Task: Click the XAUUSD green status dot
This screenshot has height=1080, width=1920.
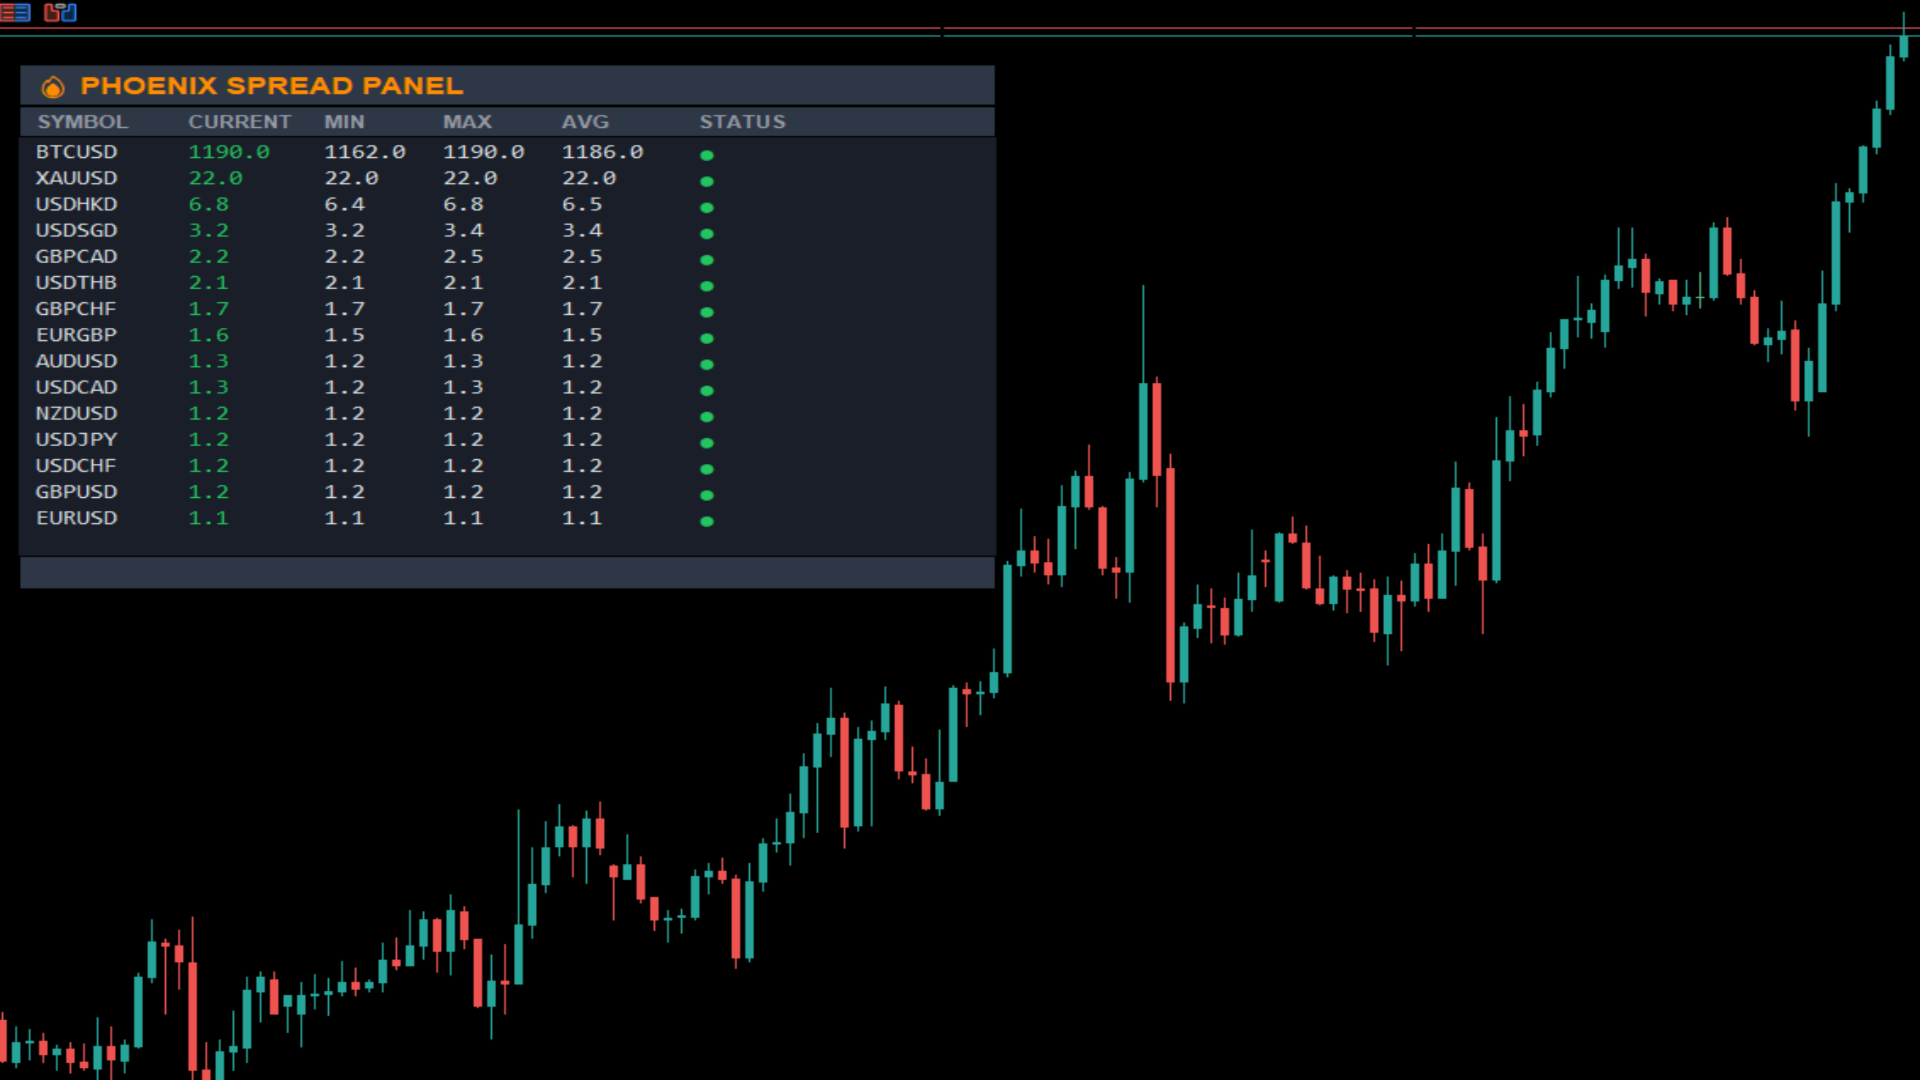Action: click(707, 181)
